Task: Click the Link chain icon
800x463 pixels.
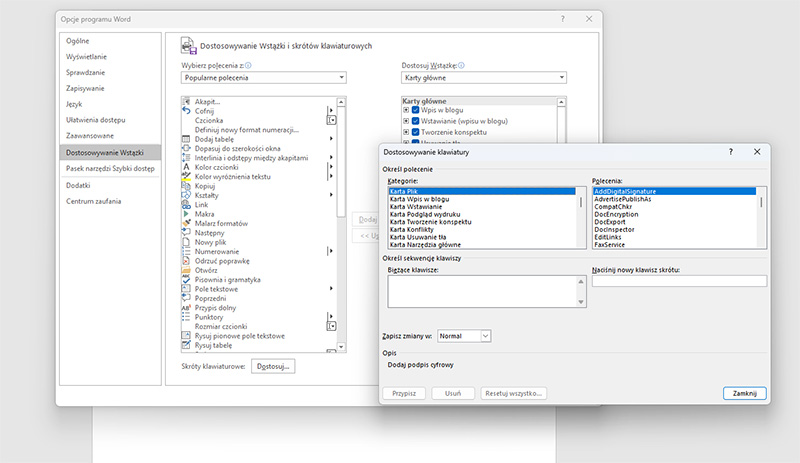Action: tap(186, 204)
